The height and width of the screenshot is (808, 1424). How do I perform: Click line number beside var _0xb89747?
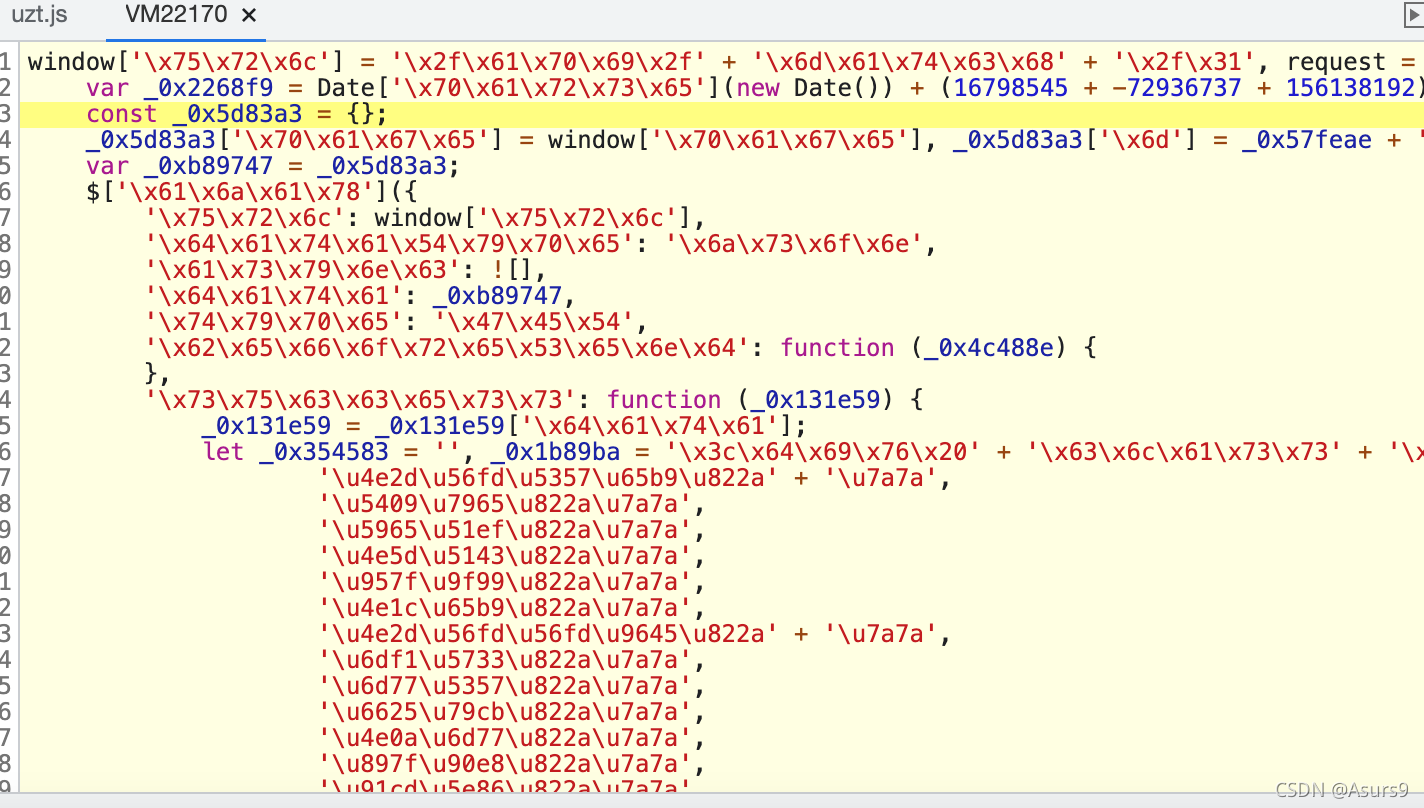[x=5, y=166]
